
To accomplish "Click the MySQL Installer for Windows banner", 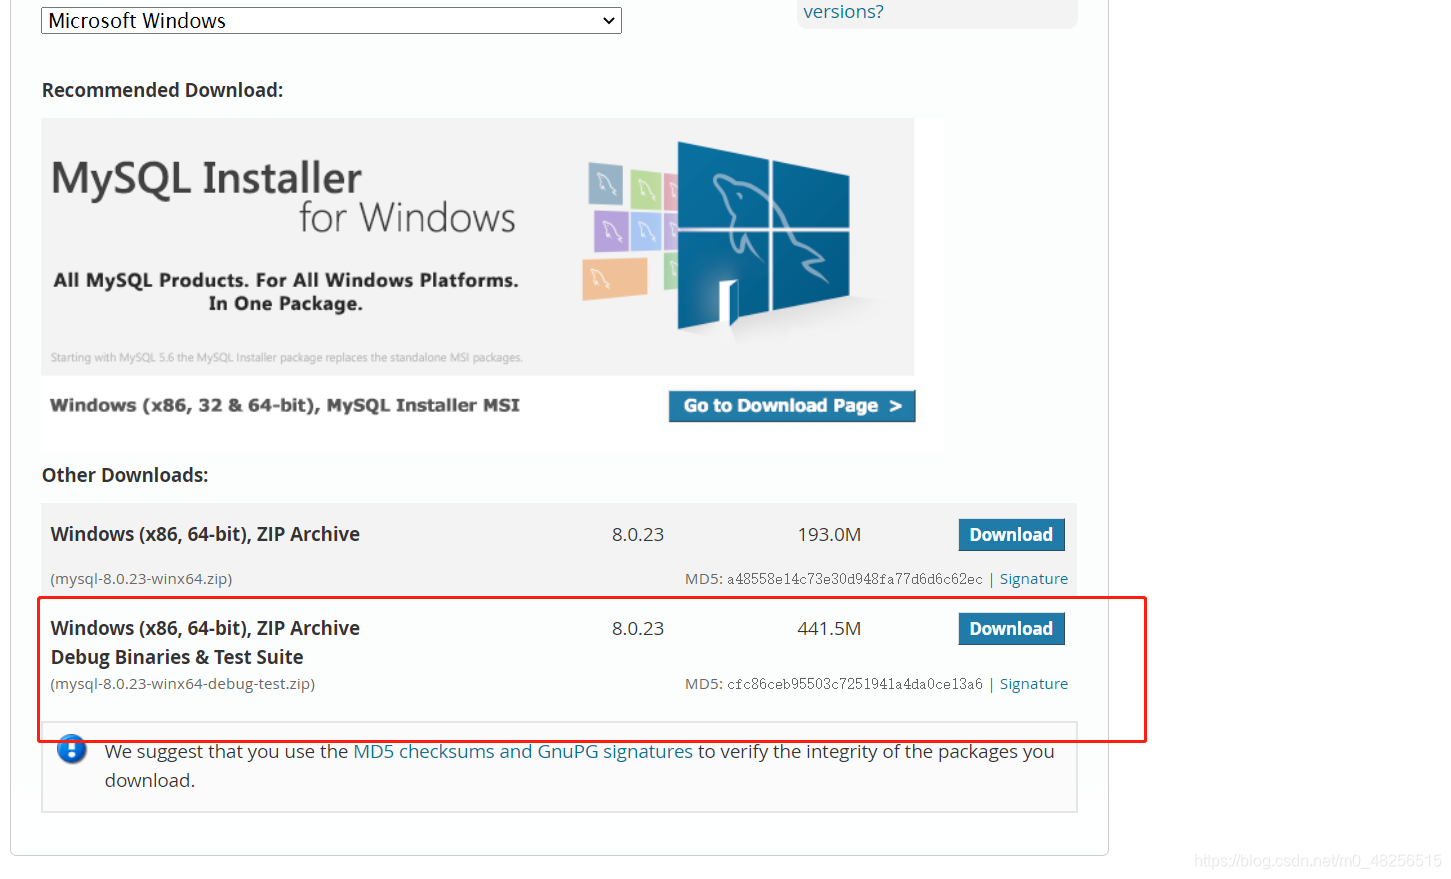I will (x=477, y=247).
